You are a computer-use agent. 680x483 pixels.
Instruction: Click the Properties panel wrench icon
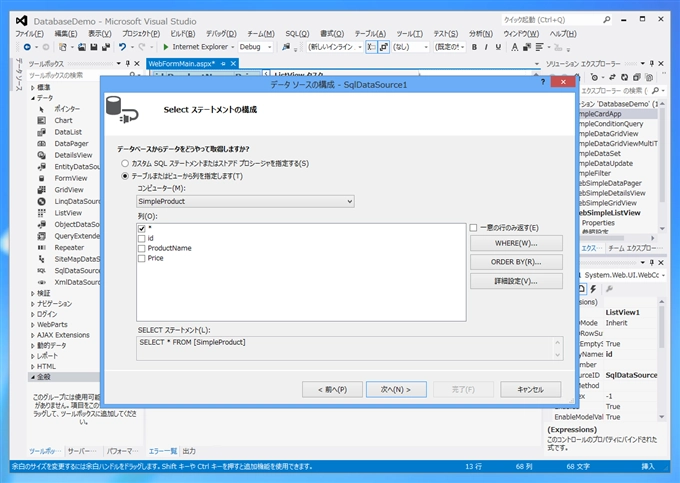[x=609, y=289]
